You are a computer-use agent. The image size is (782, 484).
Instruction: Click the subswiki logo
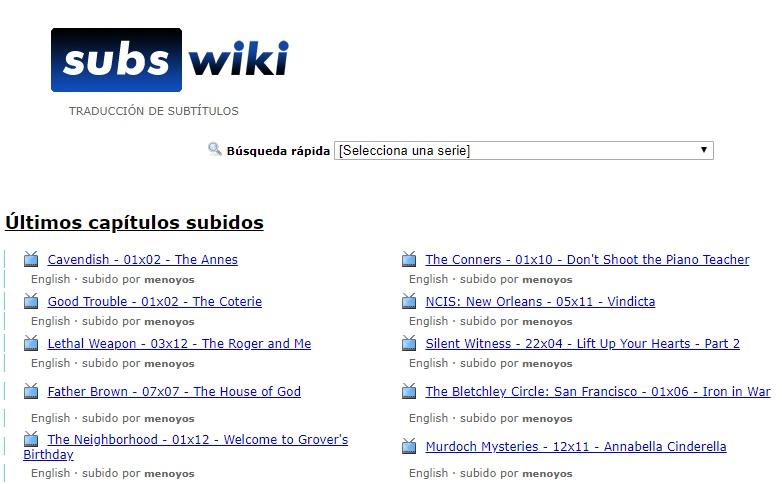170,60
